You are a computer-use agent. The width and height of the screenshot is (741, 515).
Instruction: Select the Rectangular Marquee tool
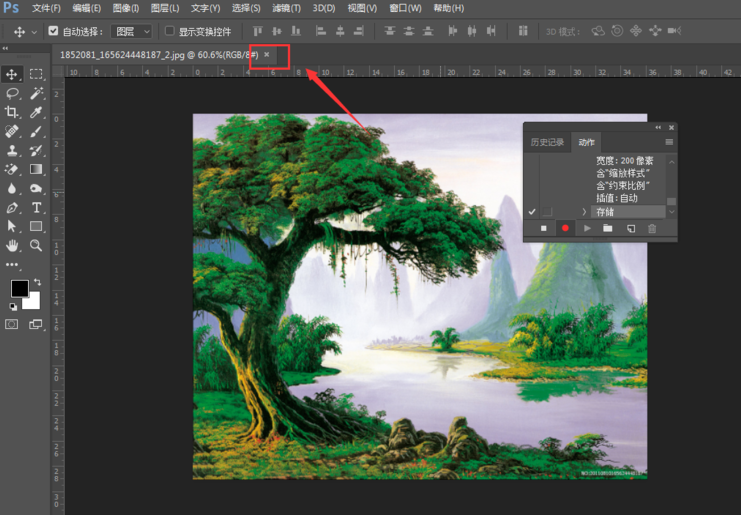(36, 74)
